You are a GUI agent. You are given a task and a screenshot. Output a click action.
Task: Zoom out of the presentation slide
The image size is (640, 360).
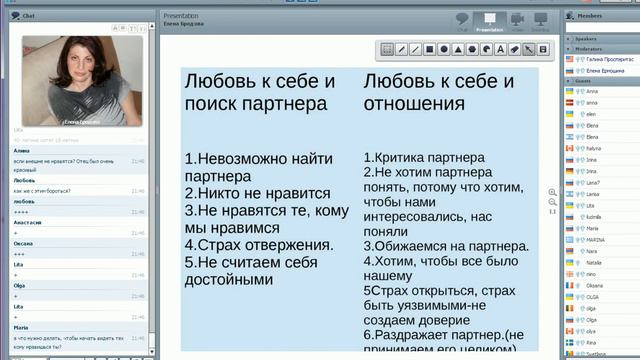click(x=552, y=202)
